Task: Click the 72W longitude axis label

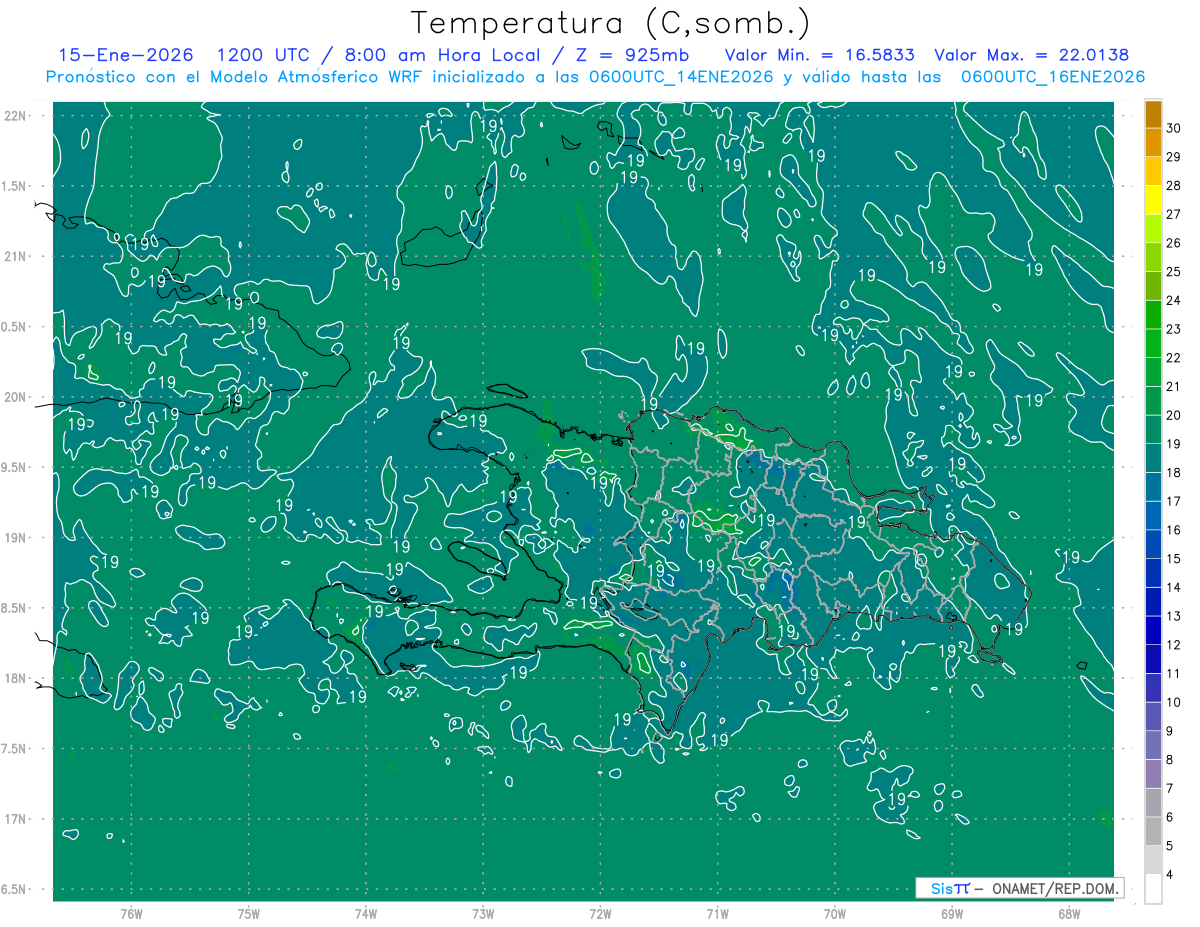Action: pyautogui.click(x=600, y=913)
